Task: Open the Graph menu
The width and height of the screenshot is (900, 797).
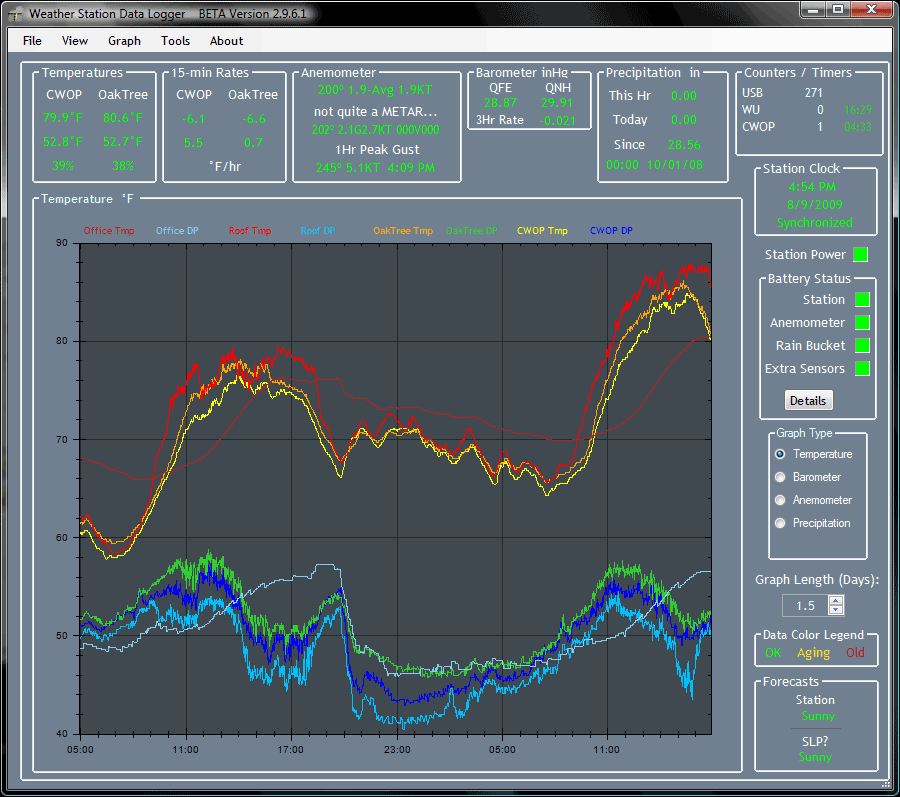Action: coord(124,41)
